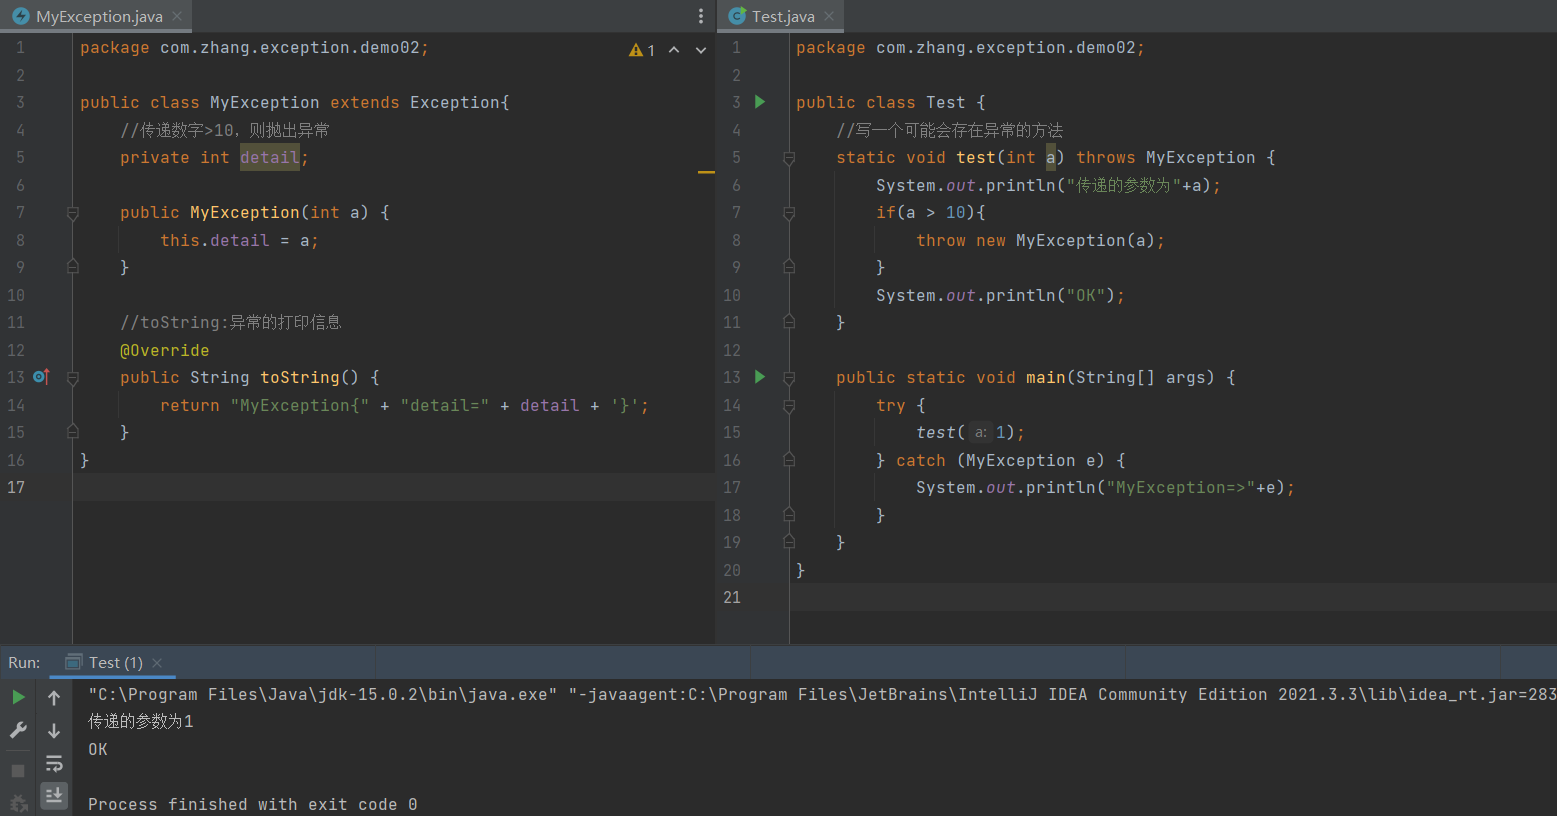Click the up arrow in the Run toolbar

[x=54, y=698]
